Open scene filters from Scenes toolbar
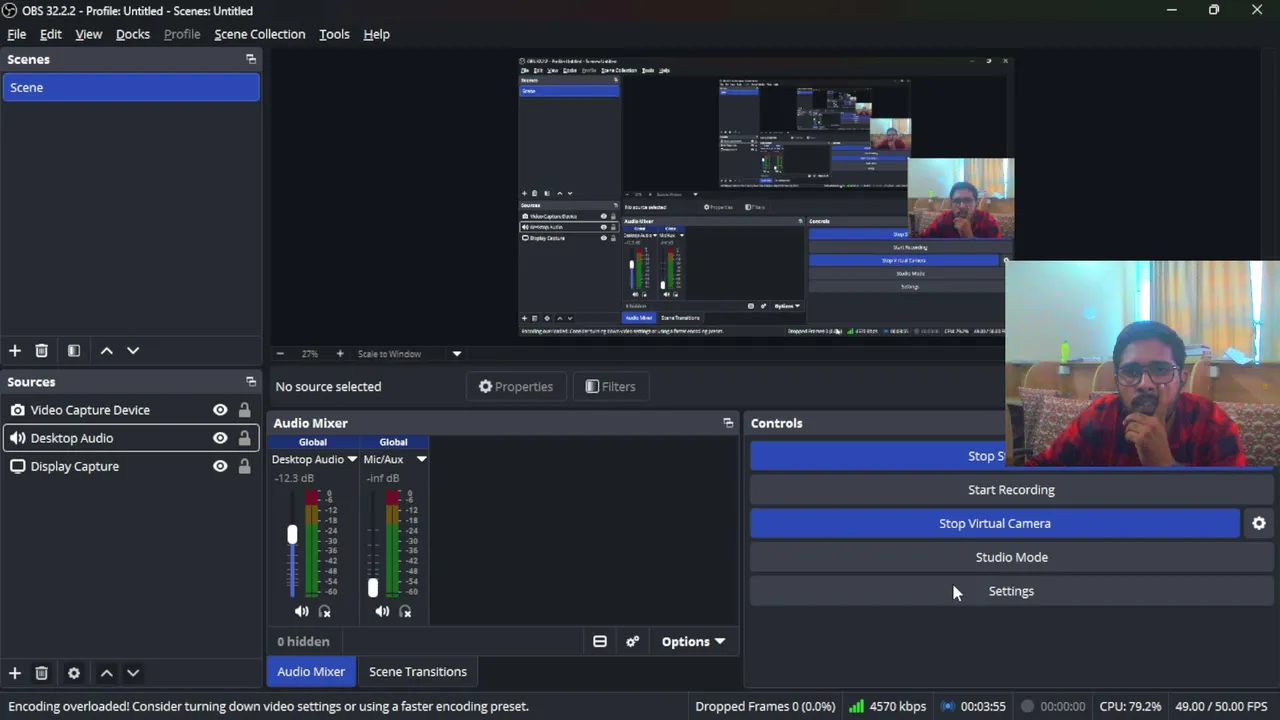The width and height of the screenshot is (1280, 720). (x=74, y=351)
